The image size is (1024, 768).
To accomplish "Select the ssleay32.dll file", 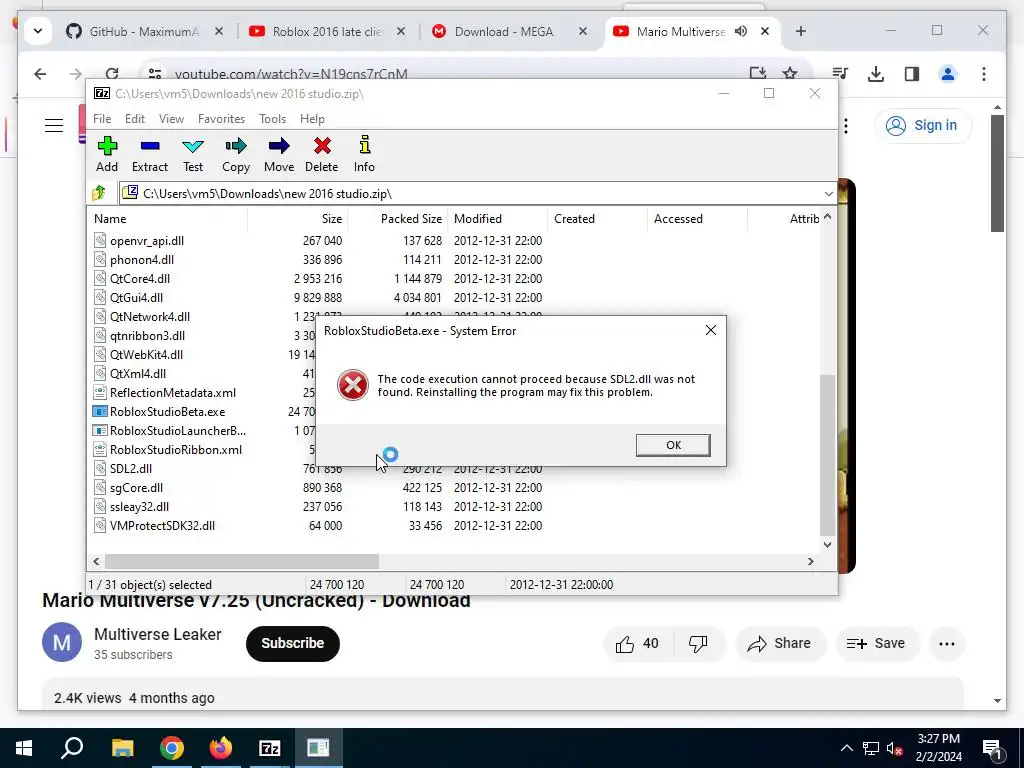I will click(139, 507).
